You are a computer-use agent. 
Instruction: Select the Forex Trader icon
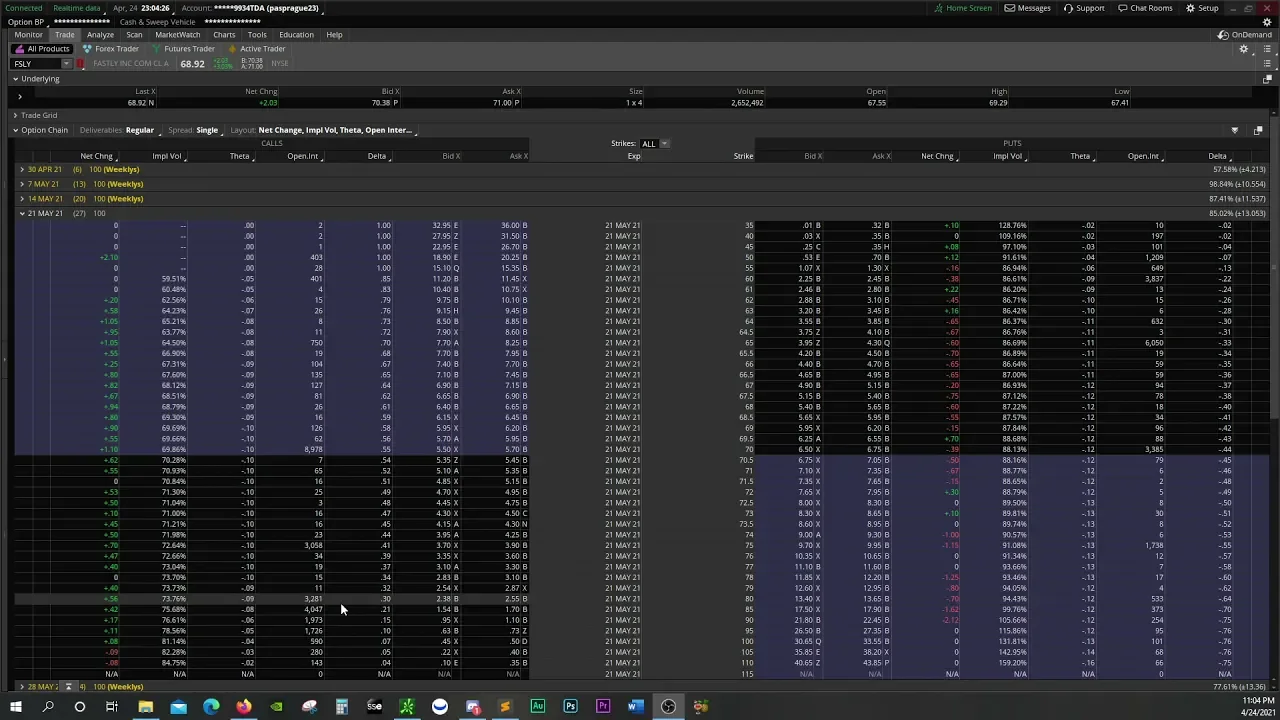point(87,49)
